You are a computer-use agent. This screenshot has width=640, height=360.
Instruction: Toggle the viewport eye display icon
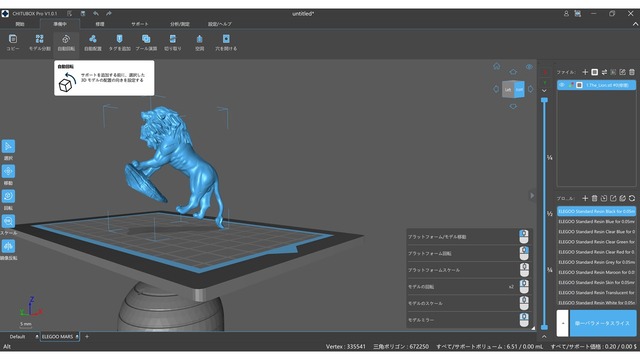tap(529, 67)
